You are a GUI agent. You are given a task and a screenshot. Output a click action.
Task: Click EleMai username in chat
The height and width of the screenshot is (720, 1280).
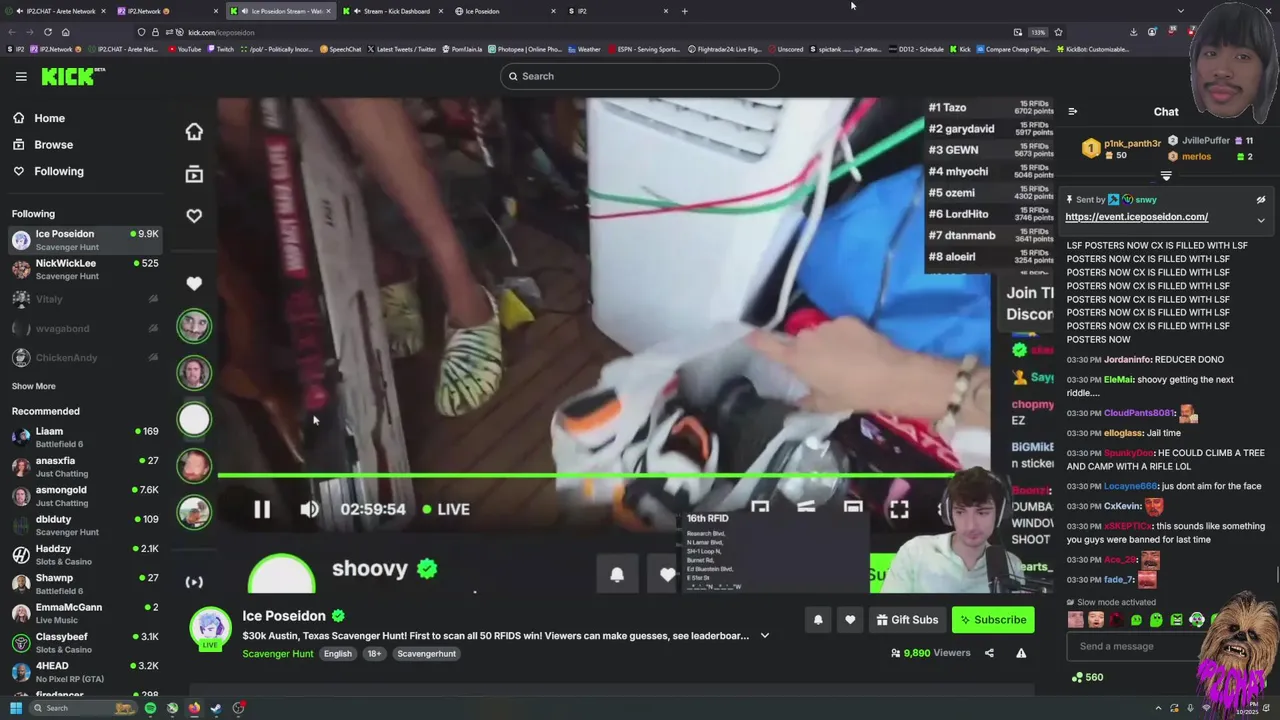[x=1117, y=380]
